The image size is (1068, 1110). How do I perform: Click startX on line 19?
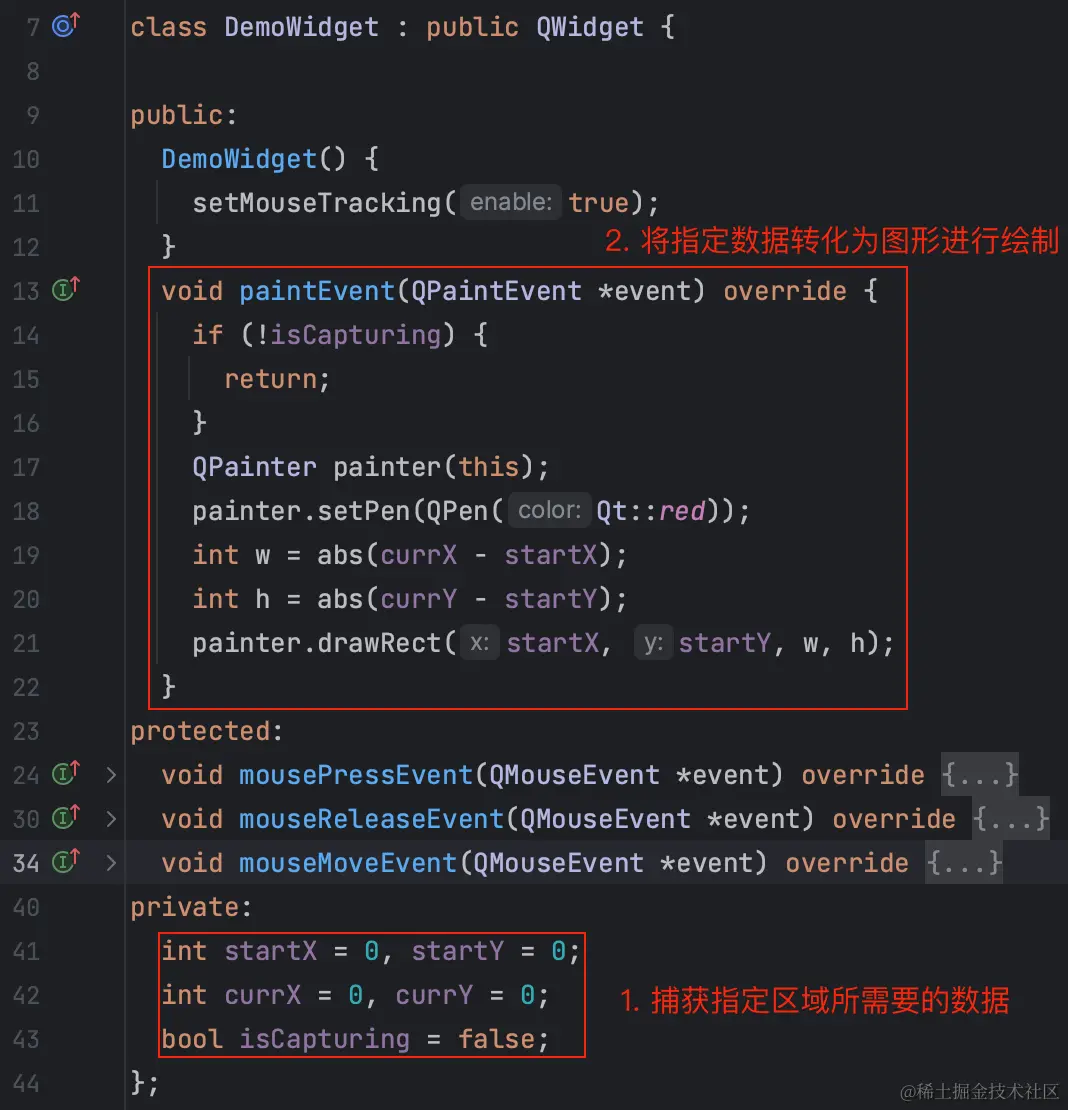551,555
